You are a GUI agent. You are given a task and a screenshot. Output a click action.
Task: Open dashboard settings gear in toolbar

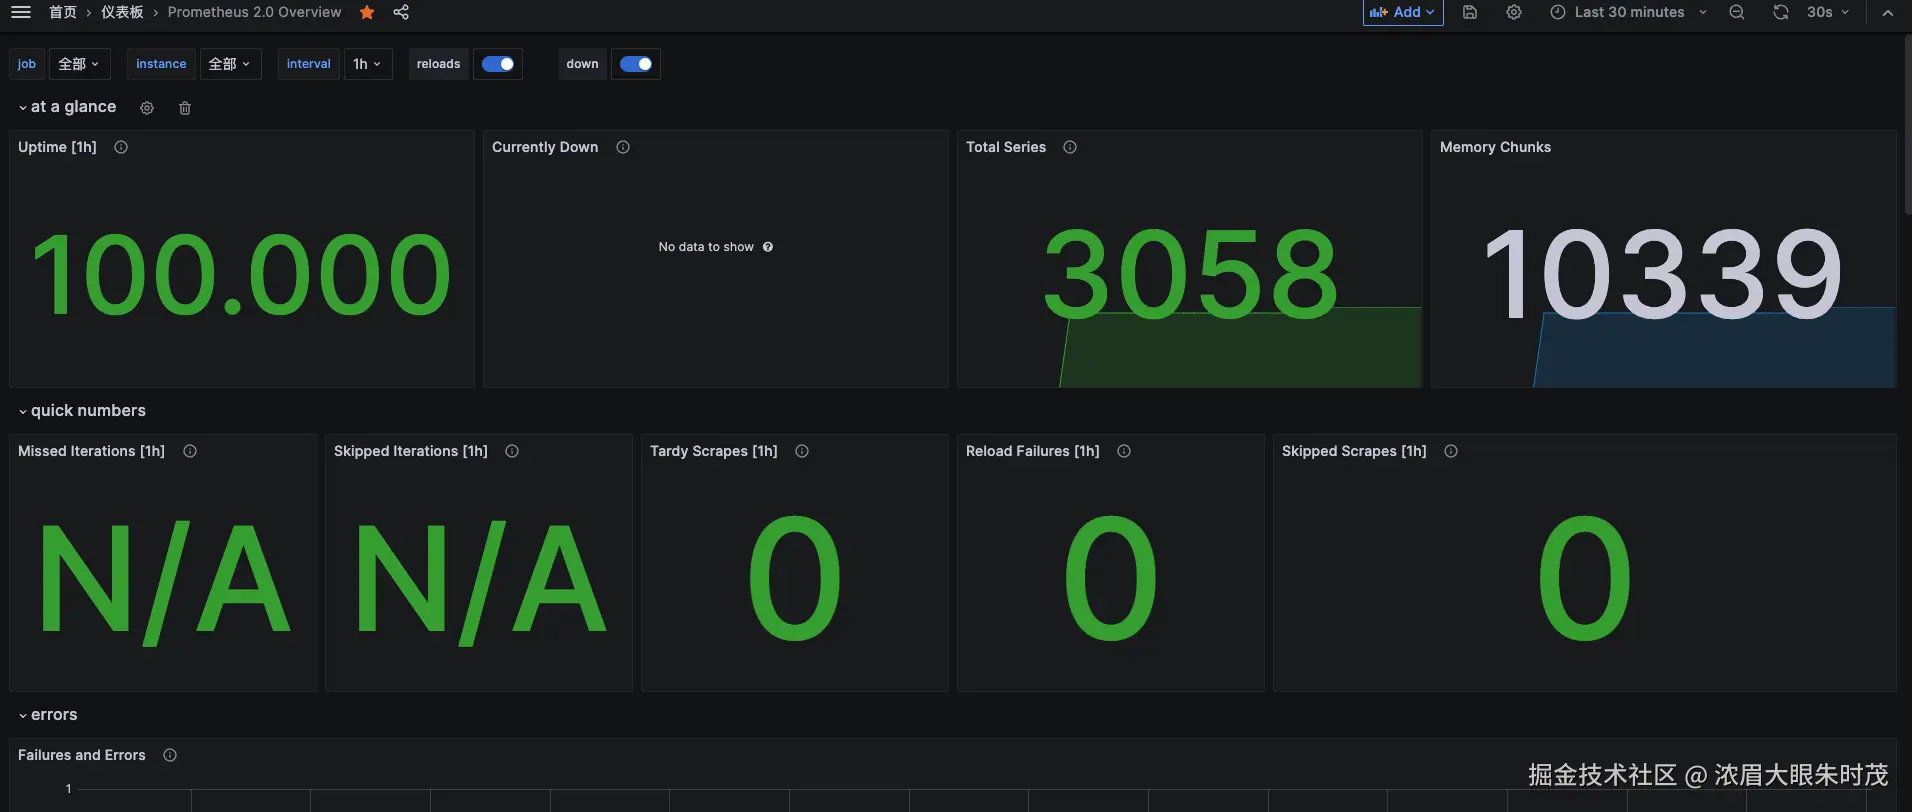coord(1514,12)
